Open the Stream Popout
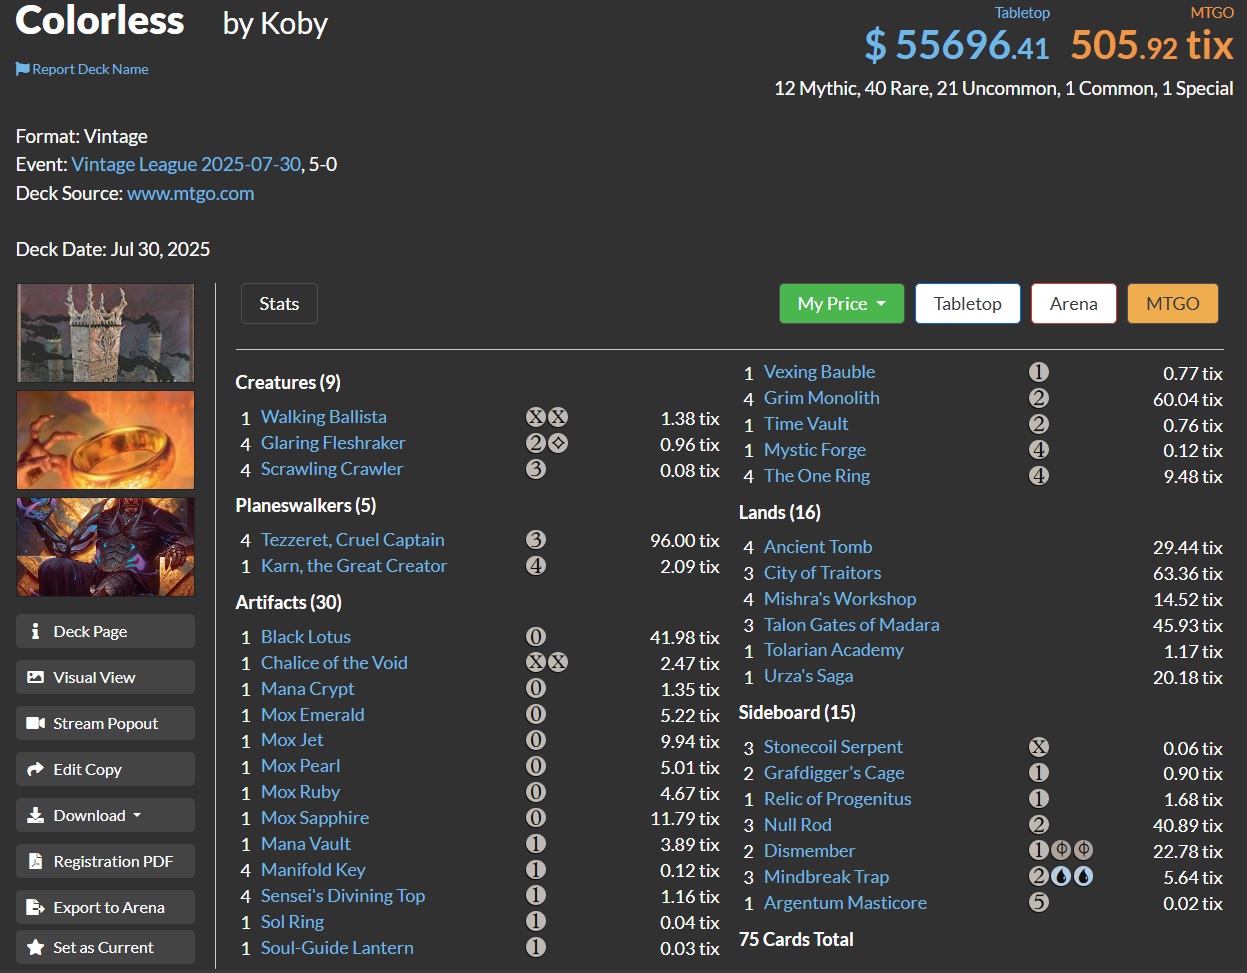This screenshot has height=973, width=1247. (x=105, y=724)
